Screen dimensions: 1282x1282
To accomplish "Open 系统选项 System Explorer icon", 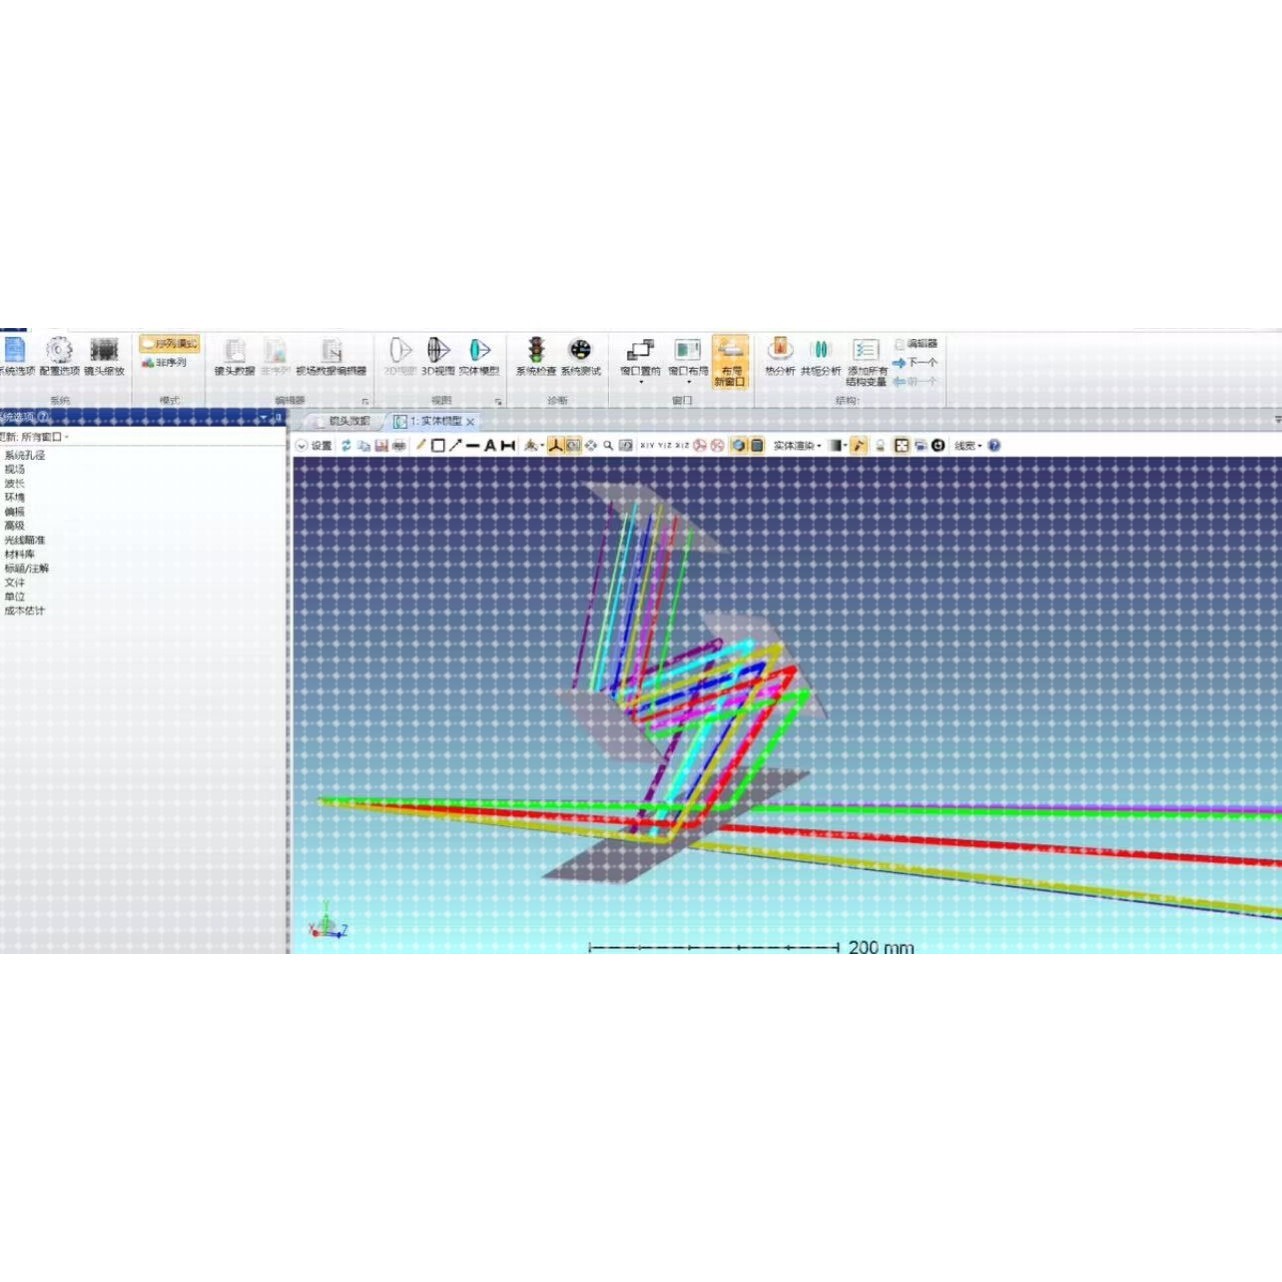I will click(15, 356).
